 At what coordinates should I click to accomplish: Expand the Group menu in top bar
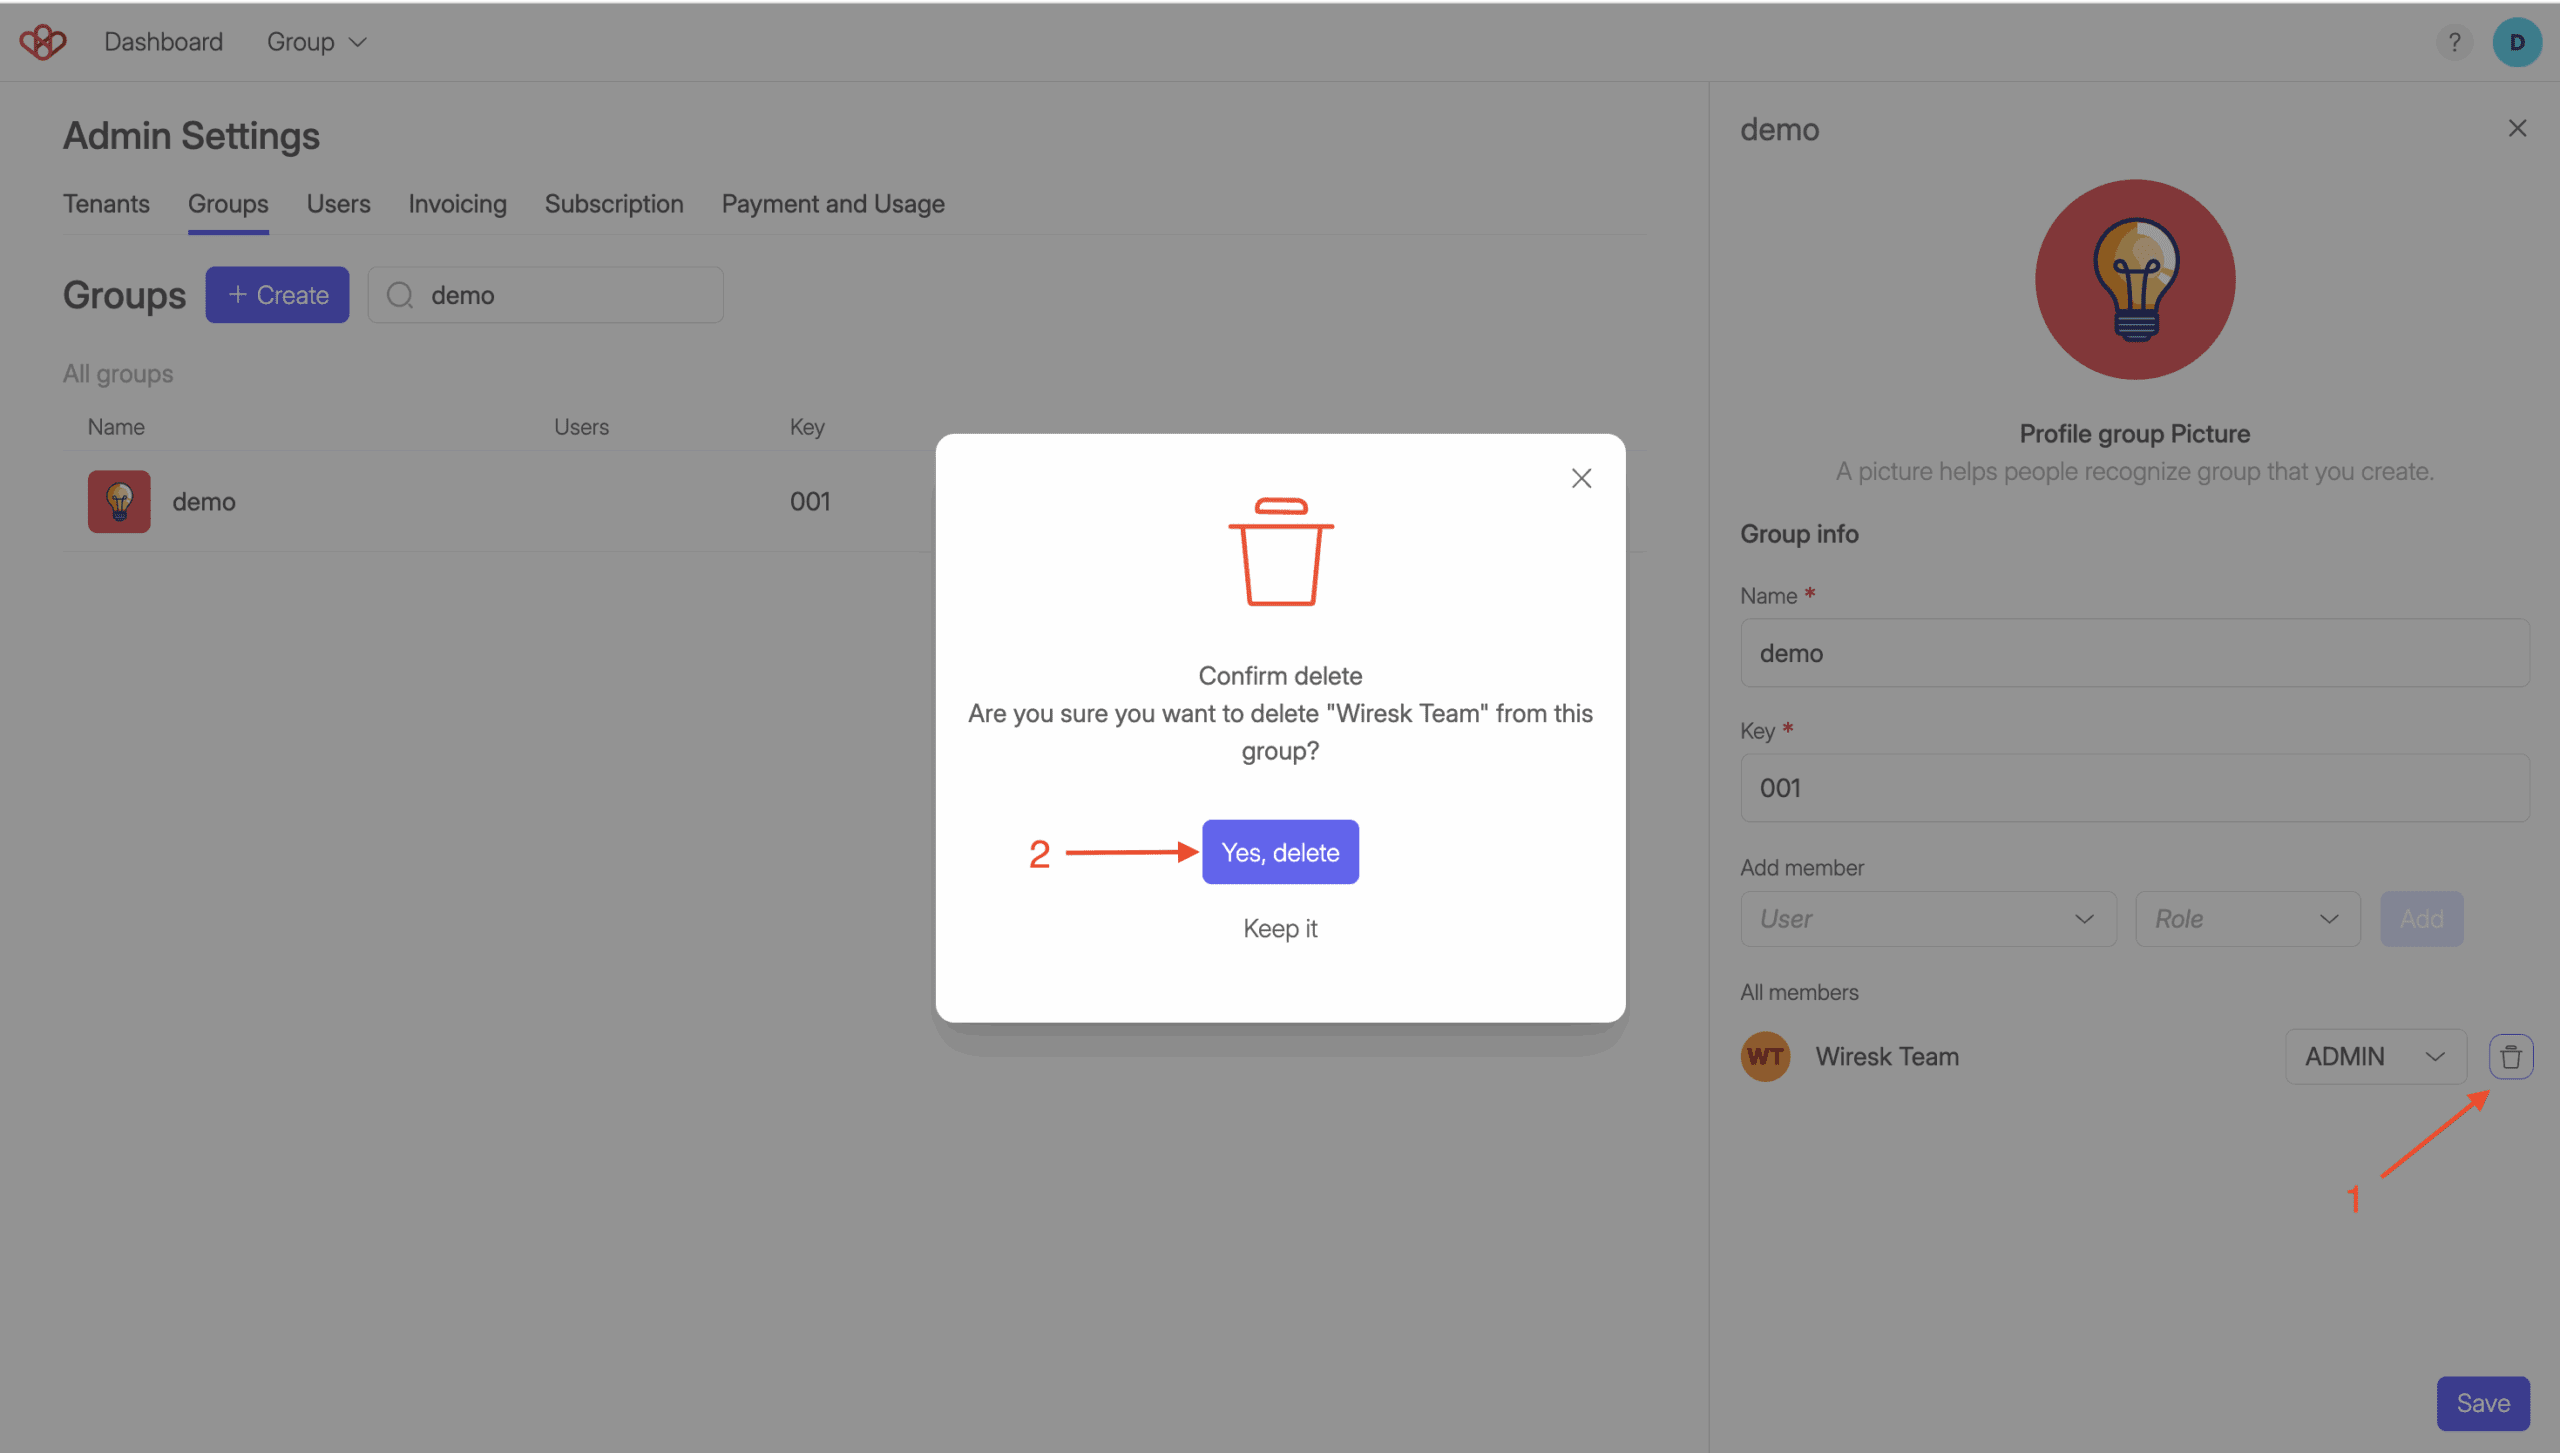pos(316,42)
